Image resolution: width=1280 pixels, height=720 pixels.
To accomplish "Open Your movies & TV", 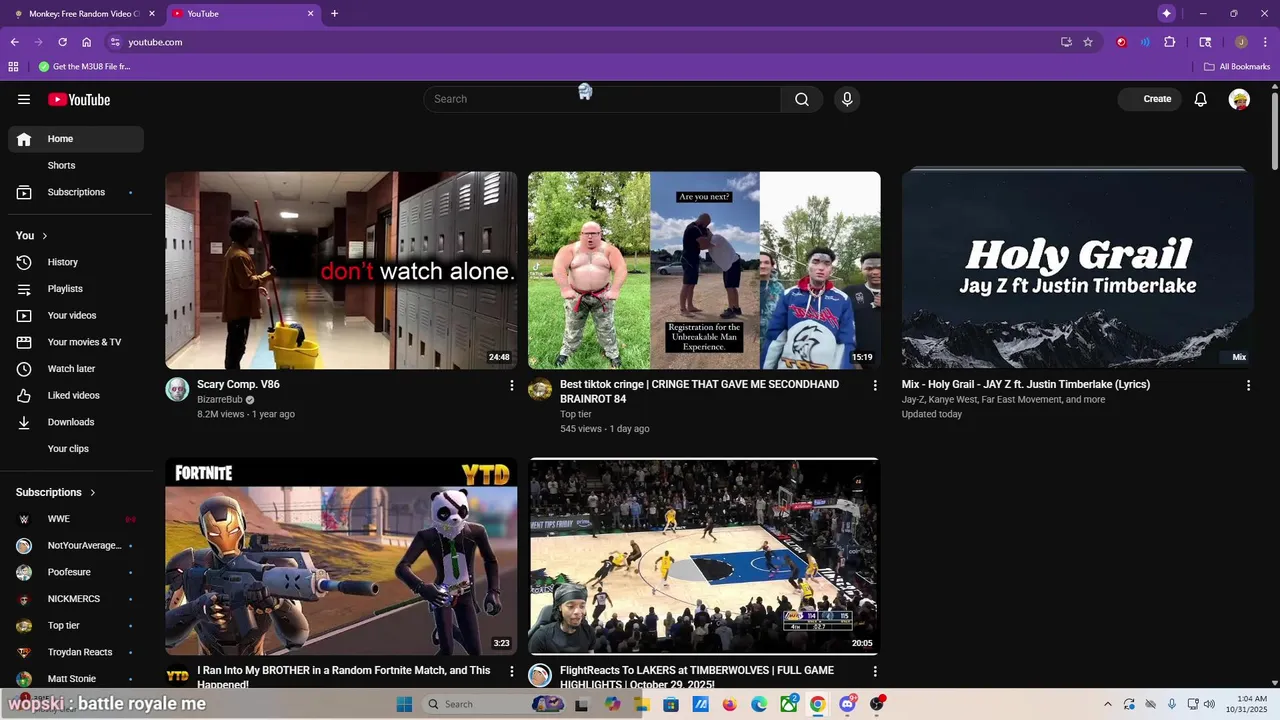I will [x=76, y=342].
